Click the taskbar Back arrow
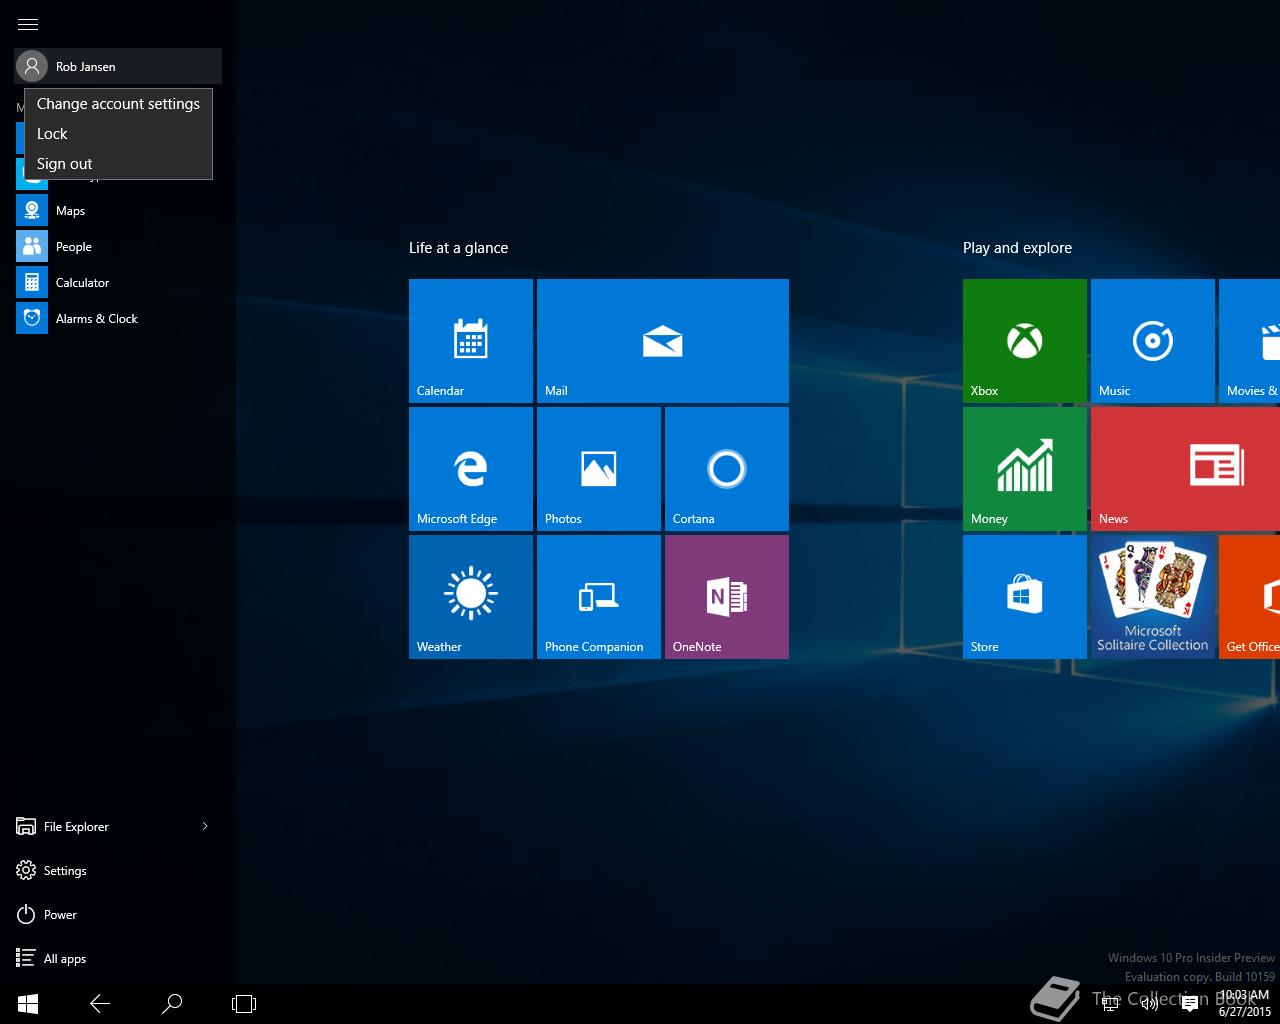The image size is (1280, 1024). (100, 1004)
